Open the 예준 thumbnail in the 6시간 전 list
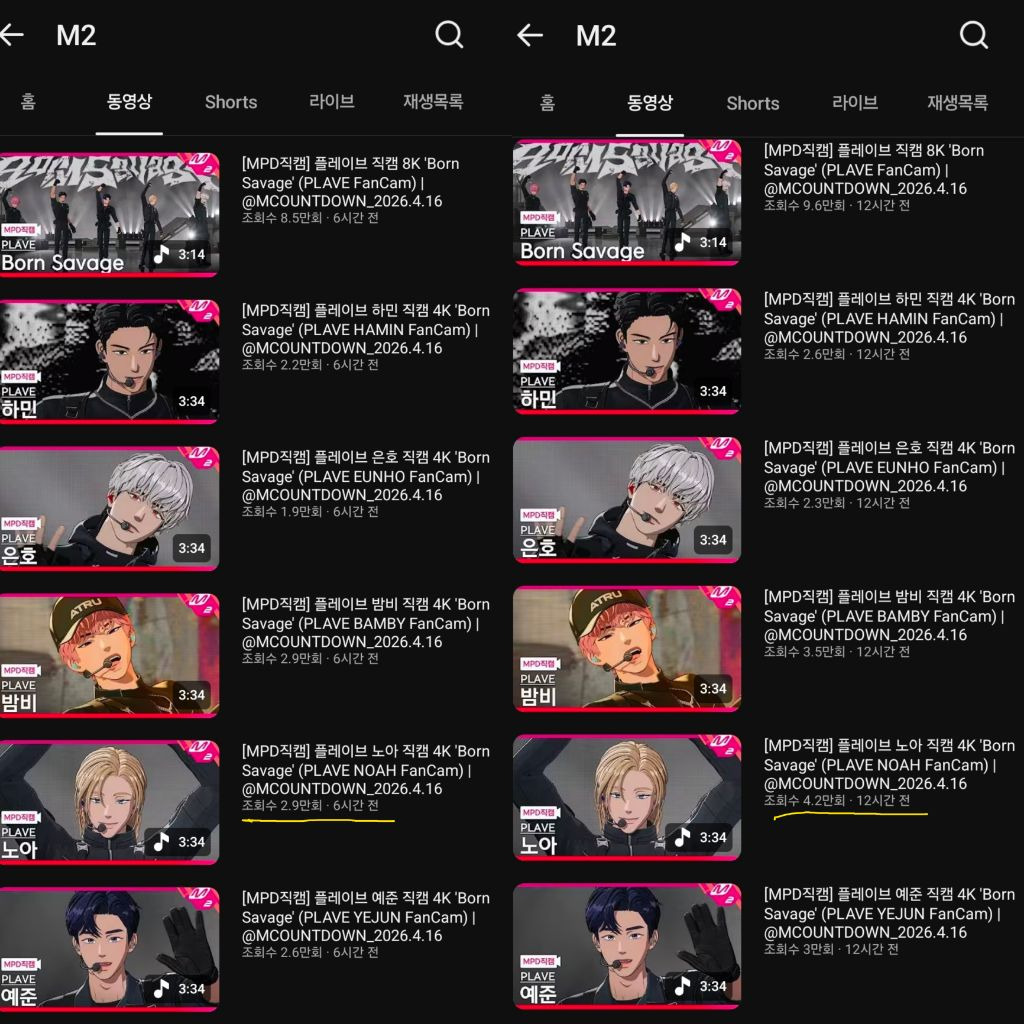Image resolution: width=1024 pixels, height=1024 pixels. [108, 949]
